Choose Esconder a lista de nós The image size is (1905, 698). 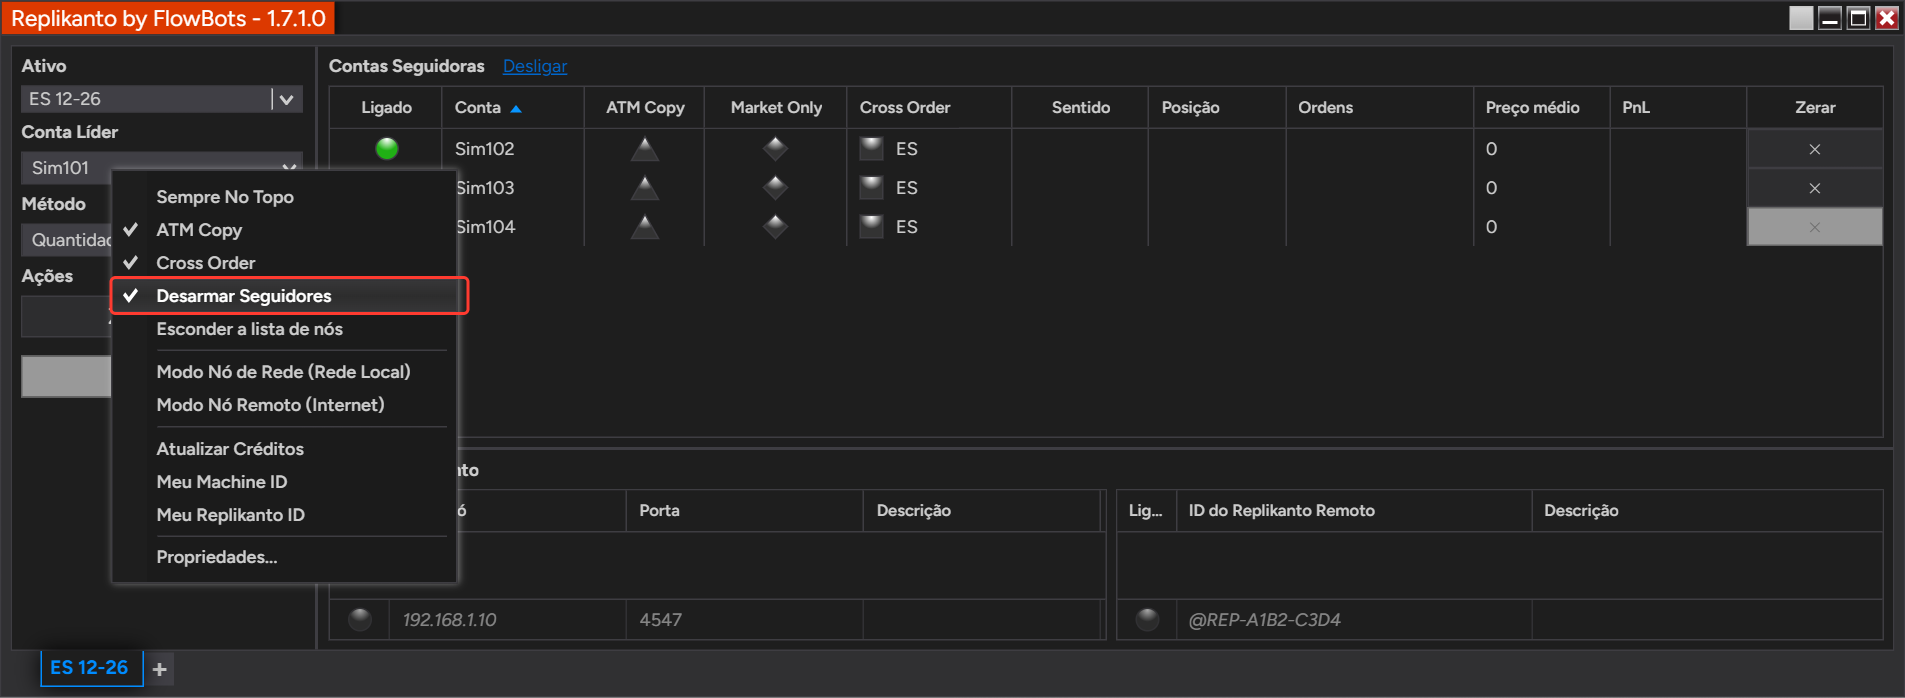click(285, 329)
